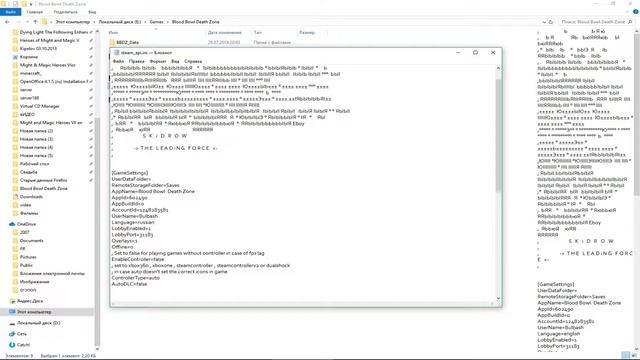Image resolution: width=640 pixels, height=360 pixels.
Task: Click the minecraft folder icon
Action: (16, 73)
